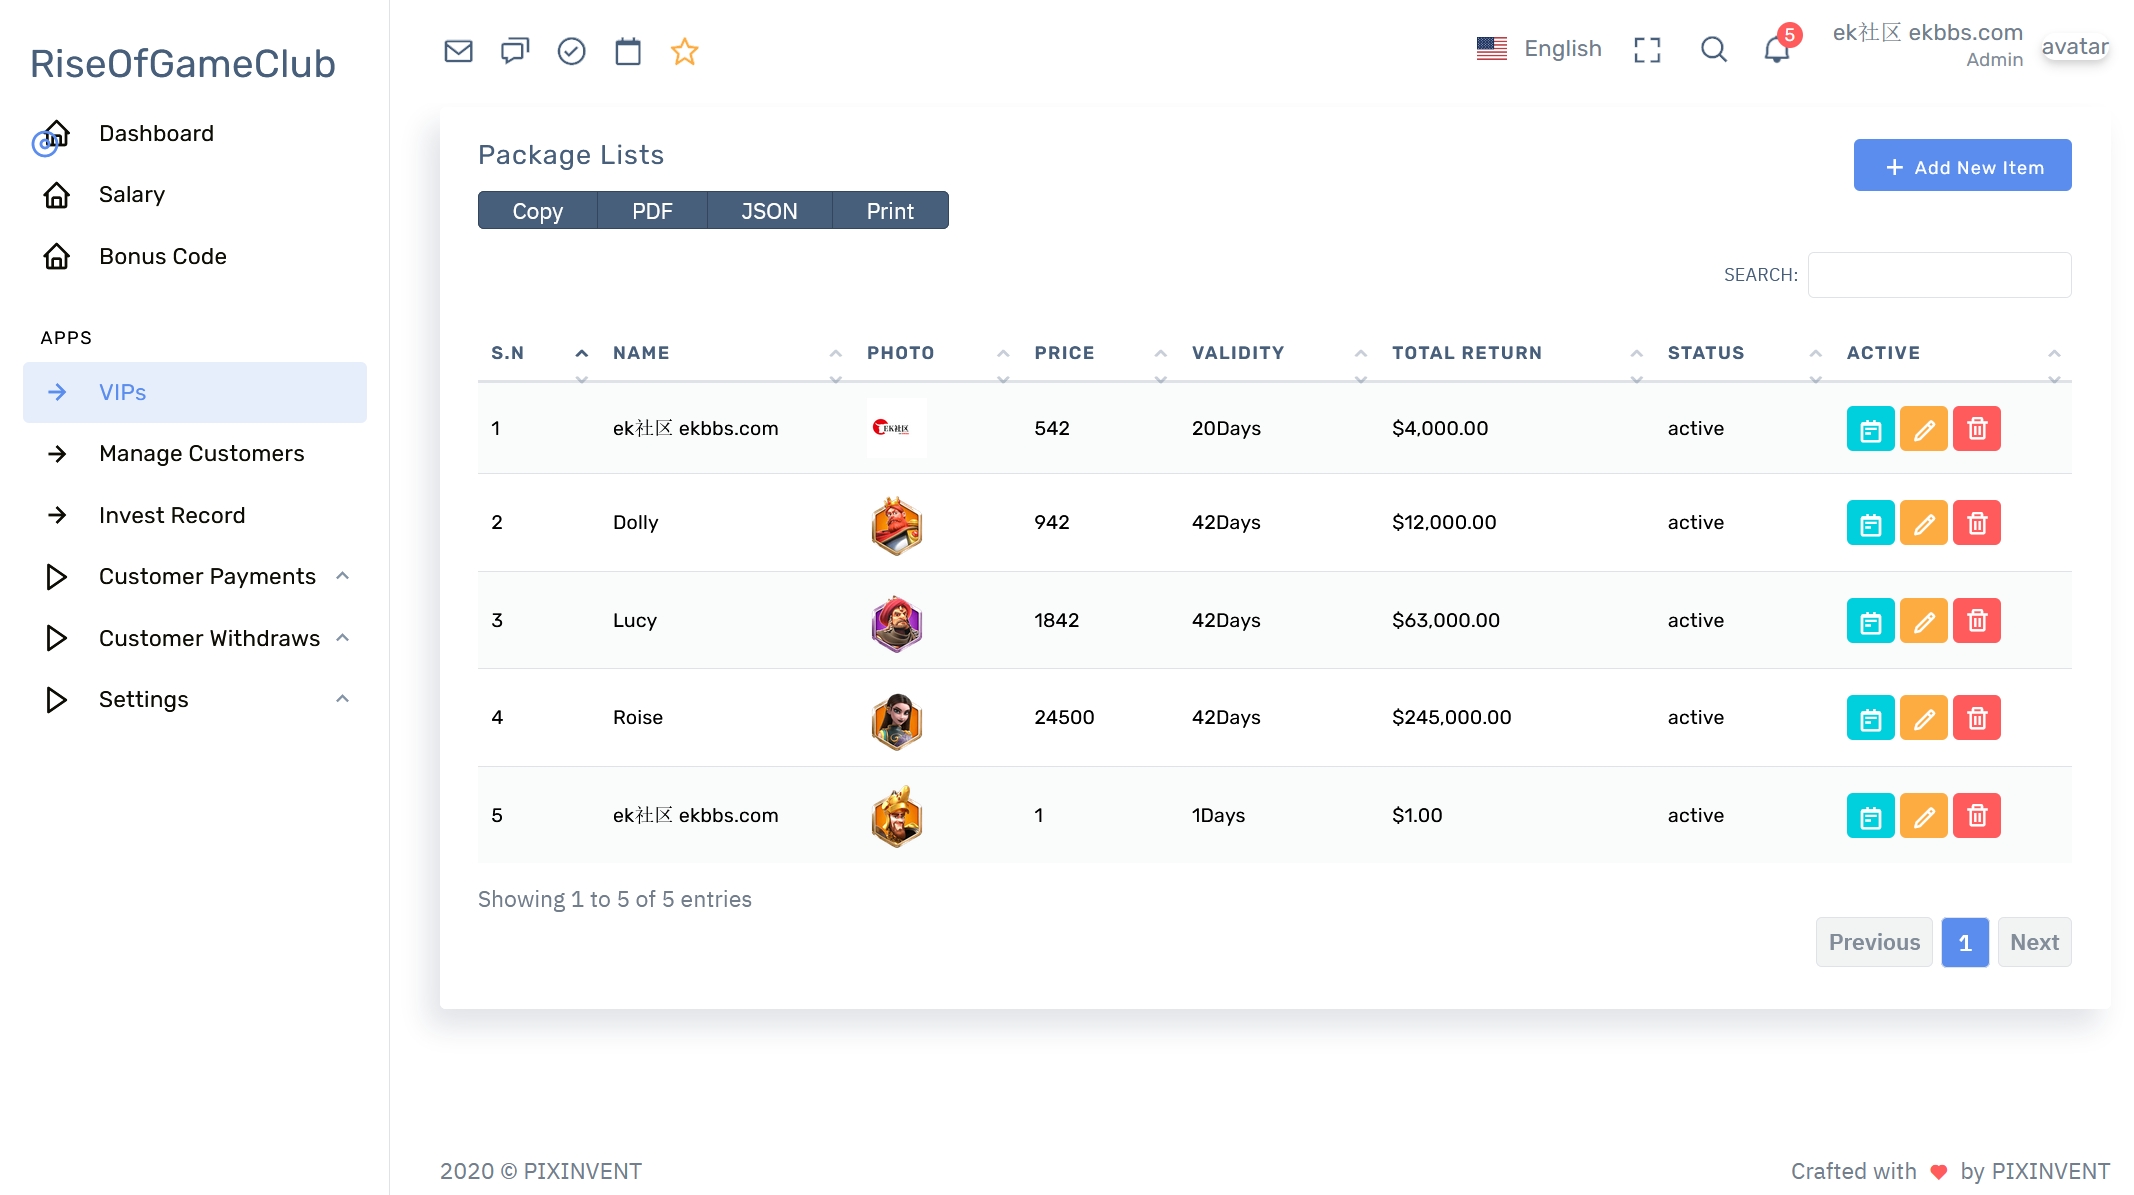The image size is (2134, 1195).
Task: Open the mail envelope icon in the top bar
Action: pyautogui.click(x=458, y=51)
